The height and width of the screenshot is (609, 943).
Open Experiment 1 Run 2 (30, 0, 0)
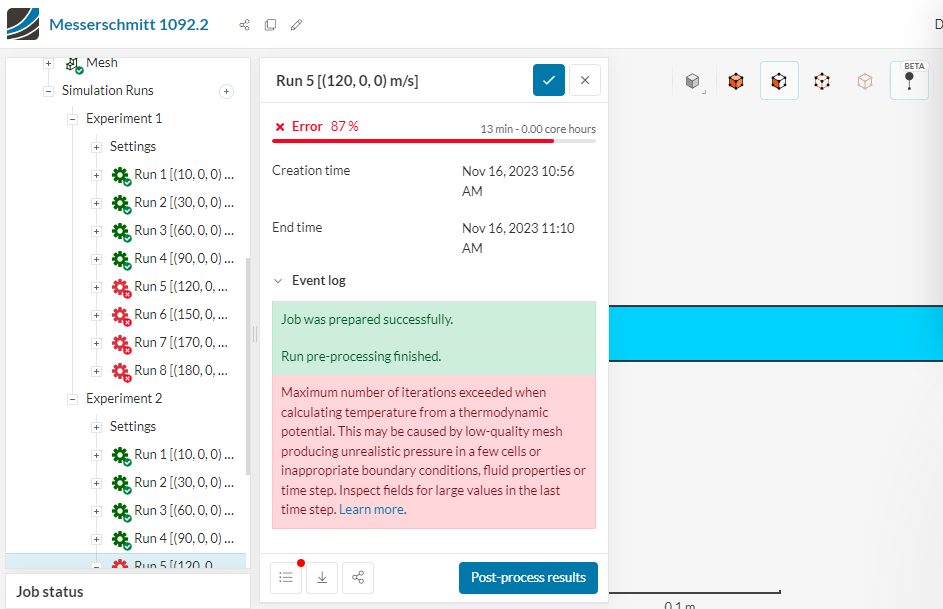point(184,203)
